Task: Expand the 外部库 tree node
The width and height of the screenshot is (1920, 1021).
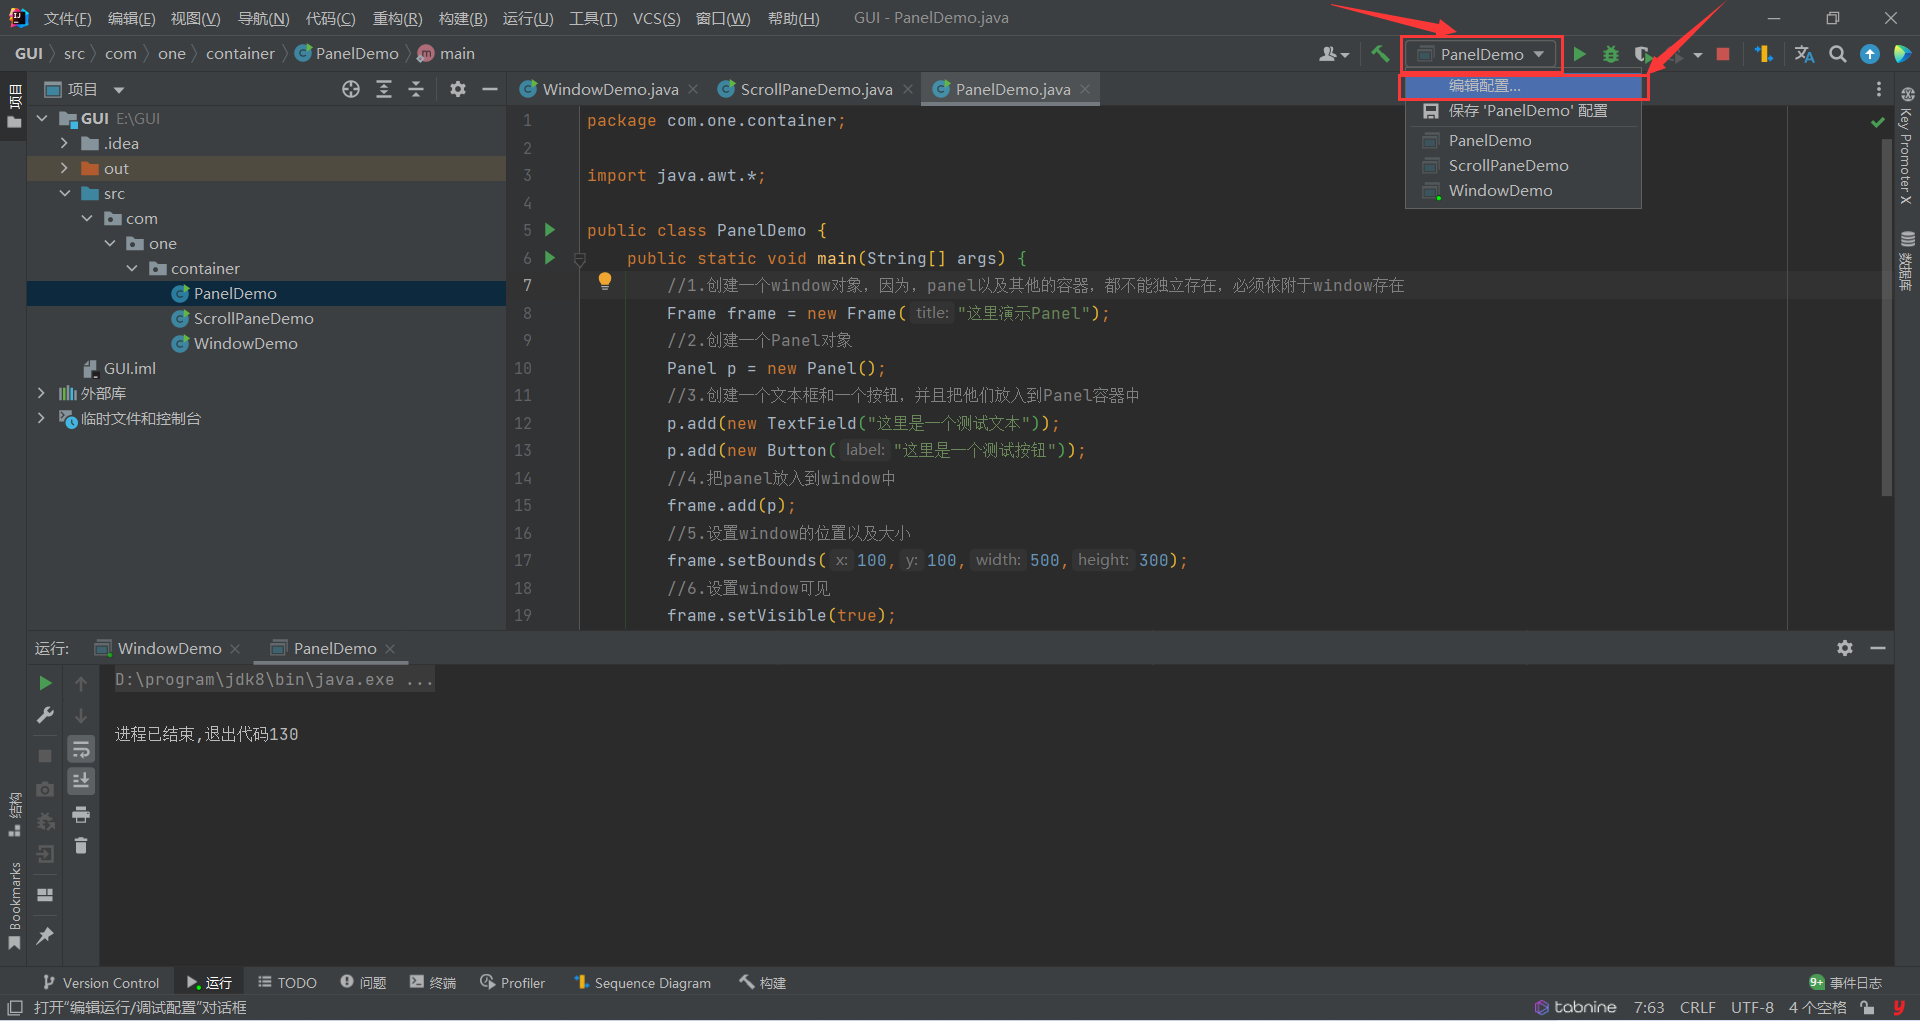Action: click(41, 393)
